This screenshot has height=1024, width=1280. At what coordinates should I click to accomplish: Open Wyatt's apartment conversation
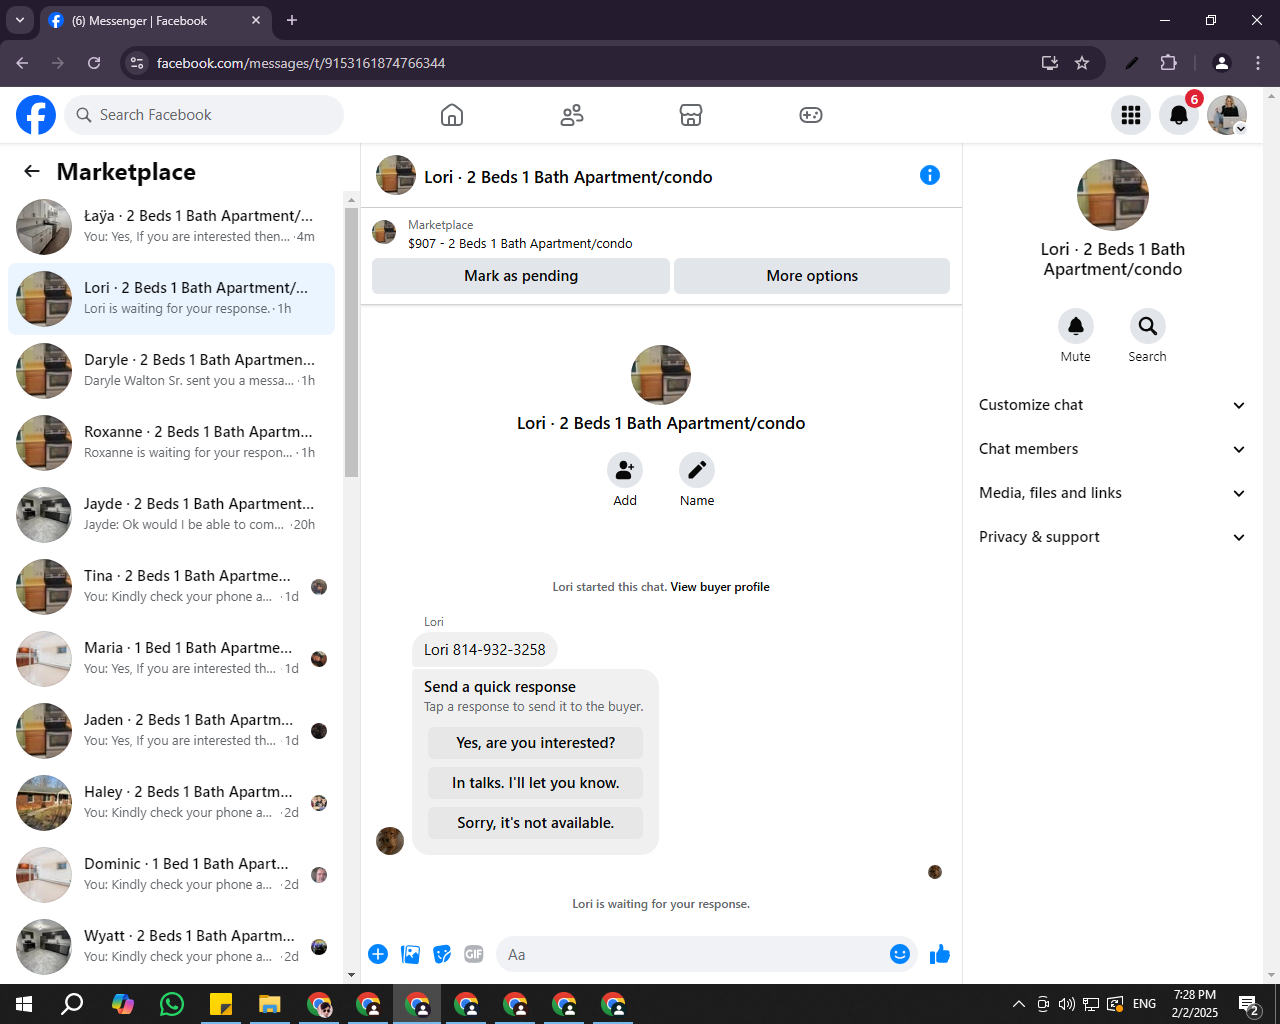(x=171, y=947)
